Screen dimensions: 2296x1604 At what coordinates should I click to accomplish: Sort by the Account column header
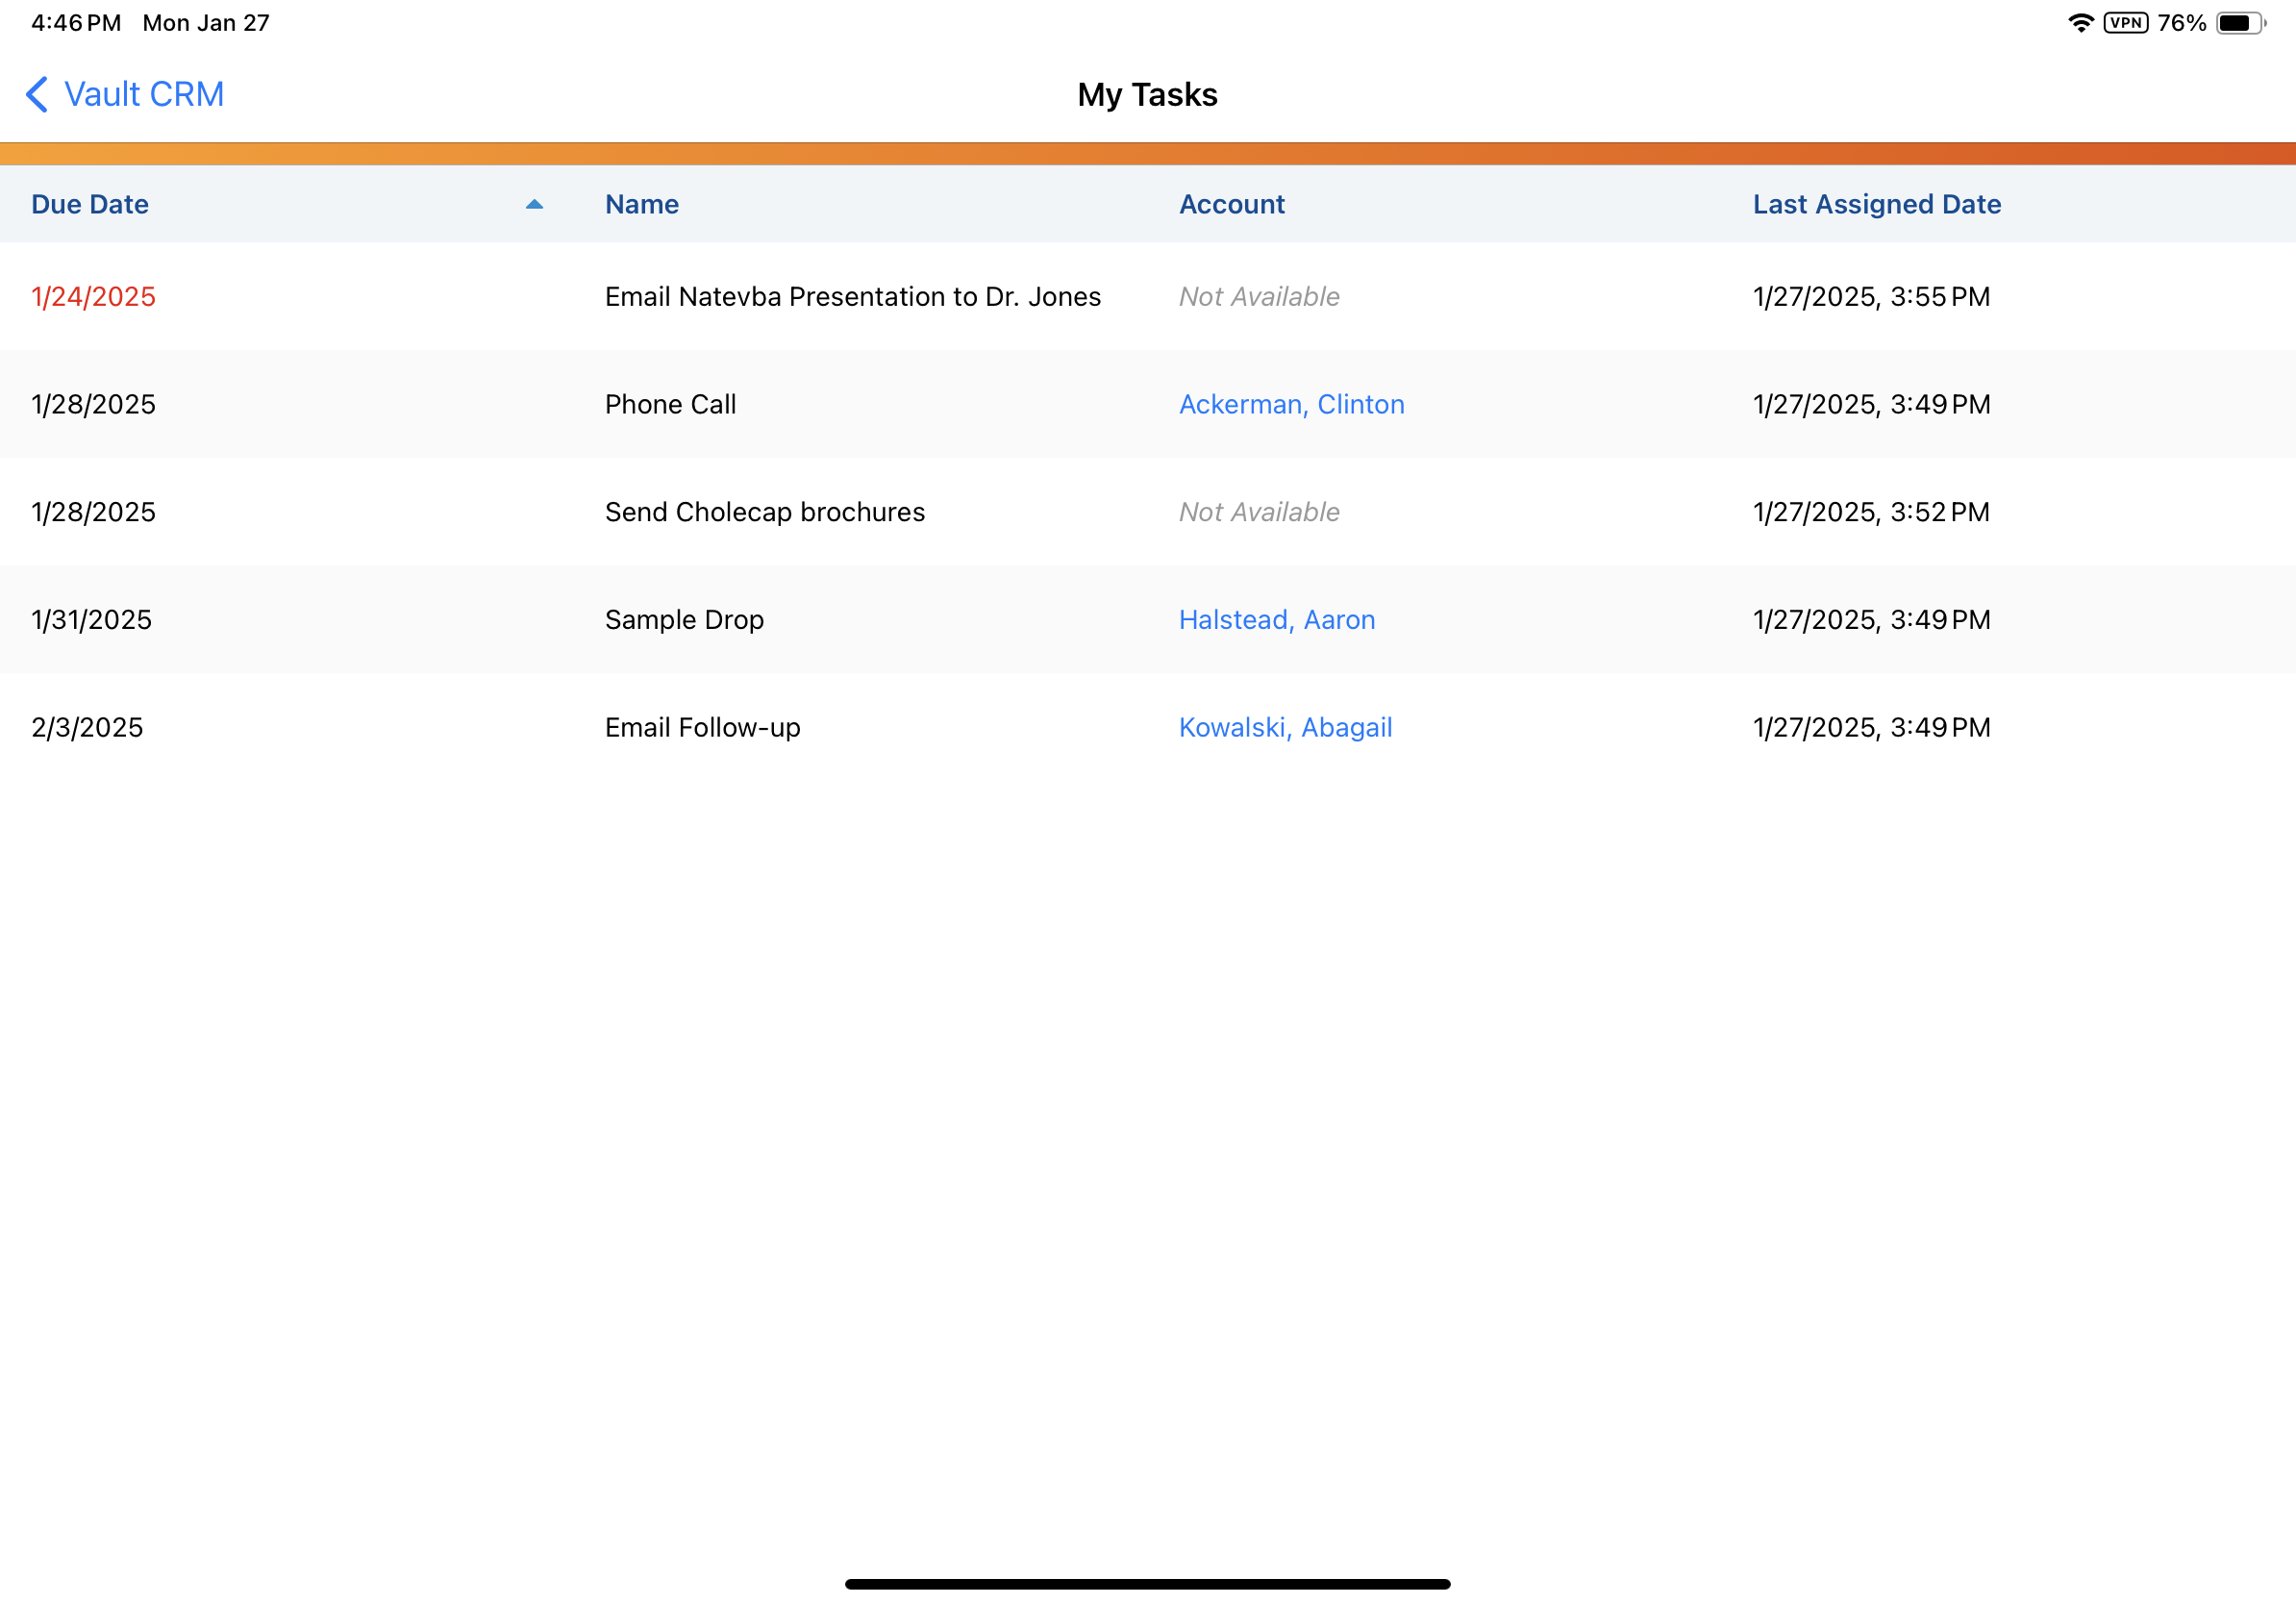(1231, 204)
